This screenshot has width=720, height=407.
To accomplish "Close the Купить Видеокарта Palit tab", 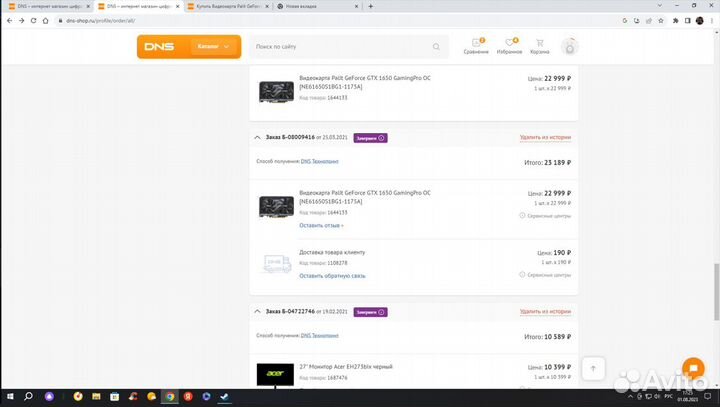I will click(267, 6).
